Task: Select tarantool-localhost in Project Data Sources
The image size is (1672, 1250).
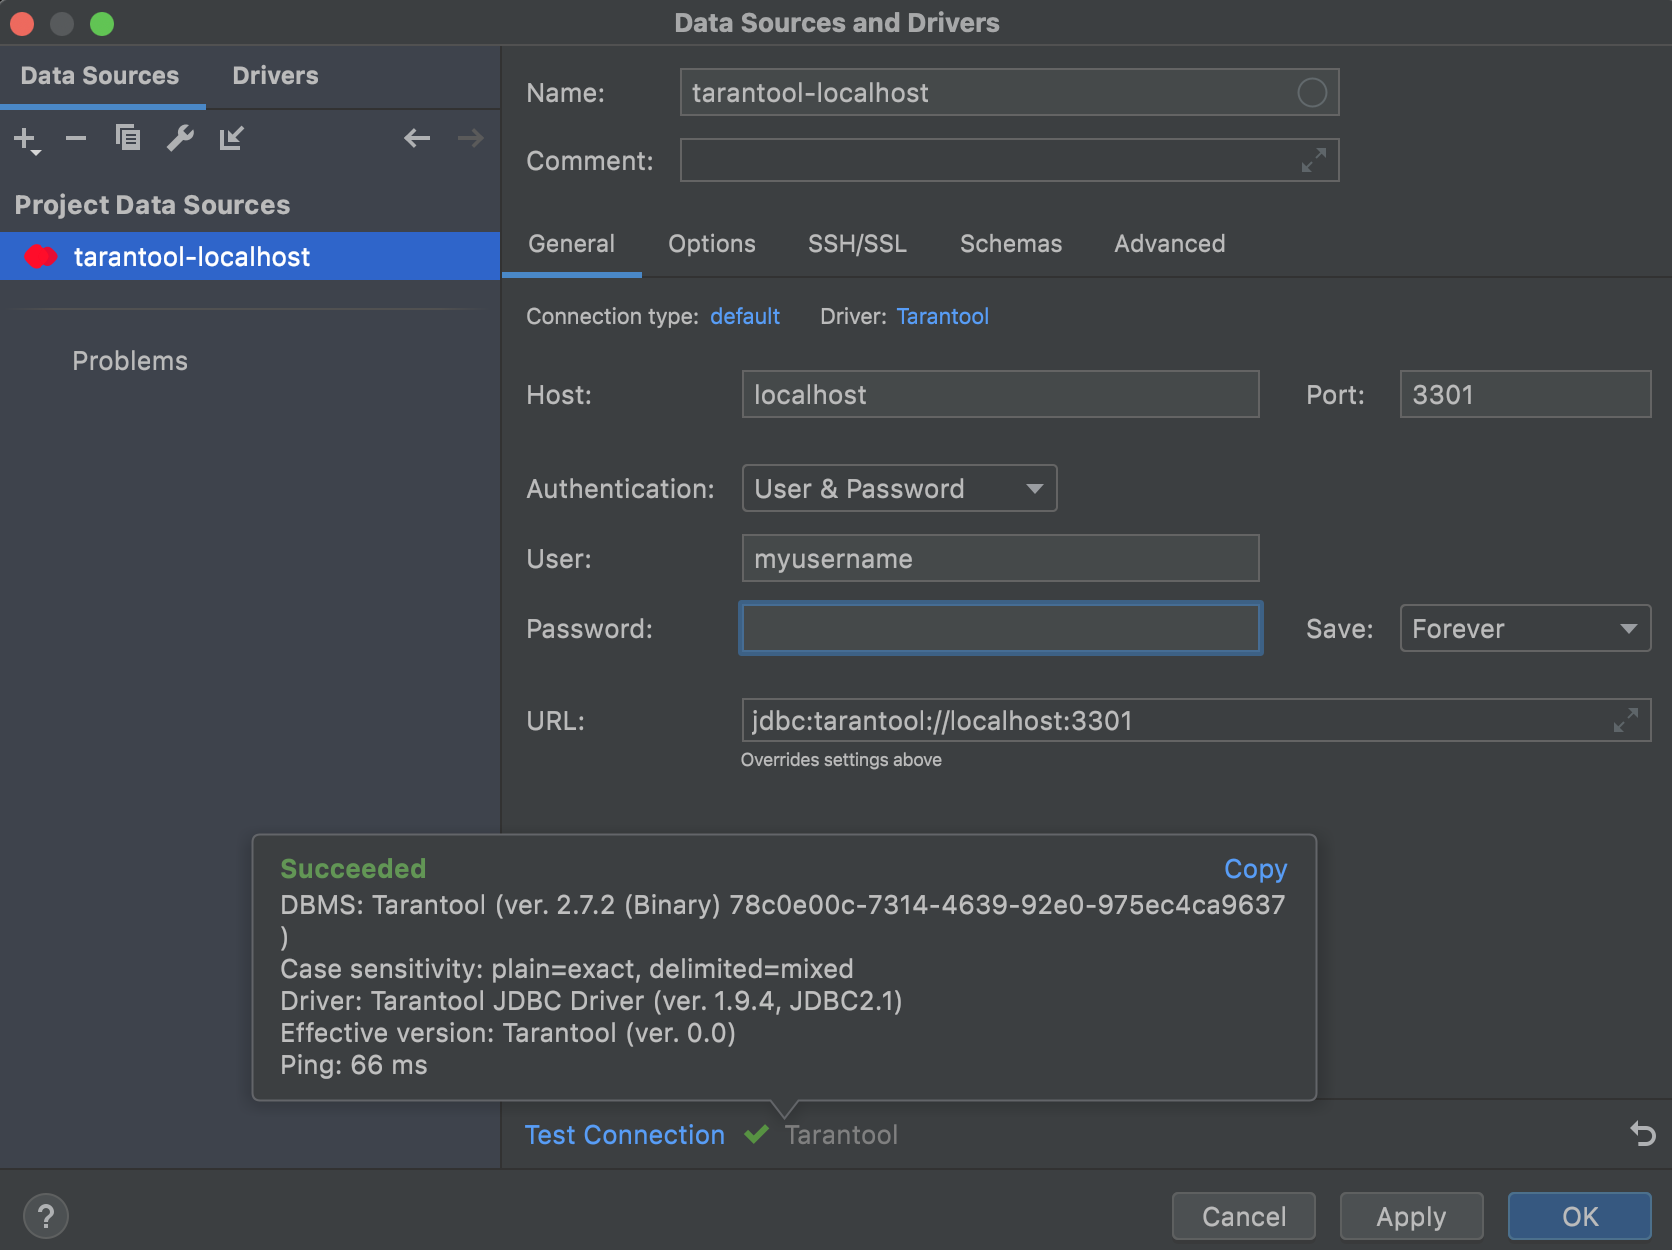Action: point(250,257)
